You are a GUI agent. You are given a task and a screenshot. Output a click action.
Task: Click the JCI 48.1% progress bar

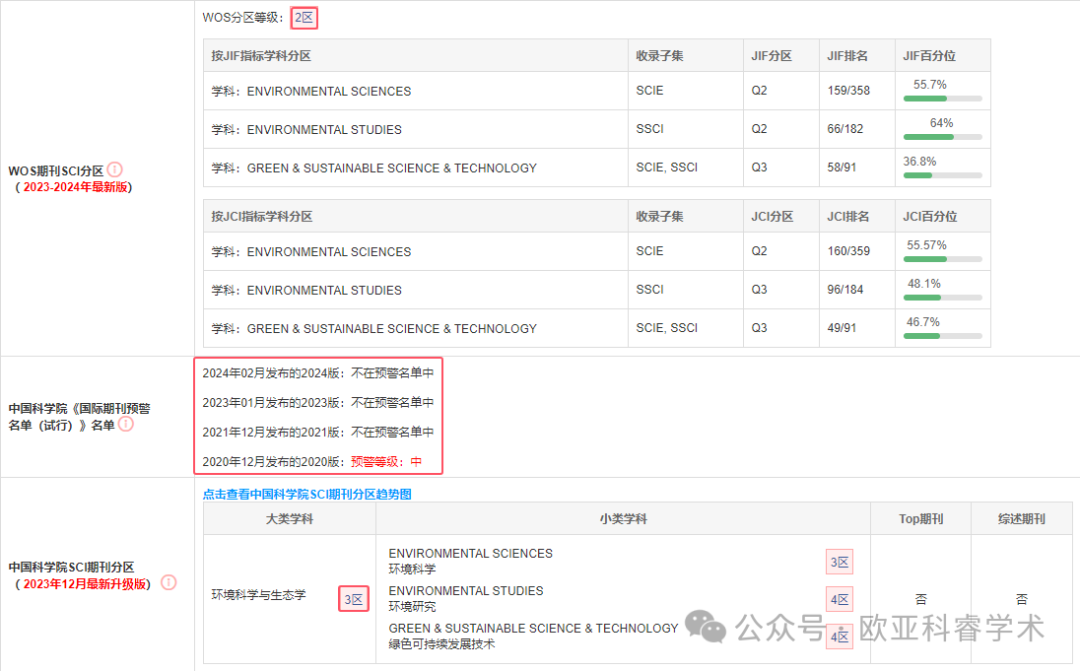942,298
